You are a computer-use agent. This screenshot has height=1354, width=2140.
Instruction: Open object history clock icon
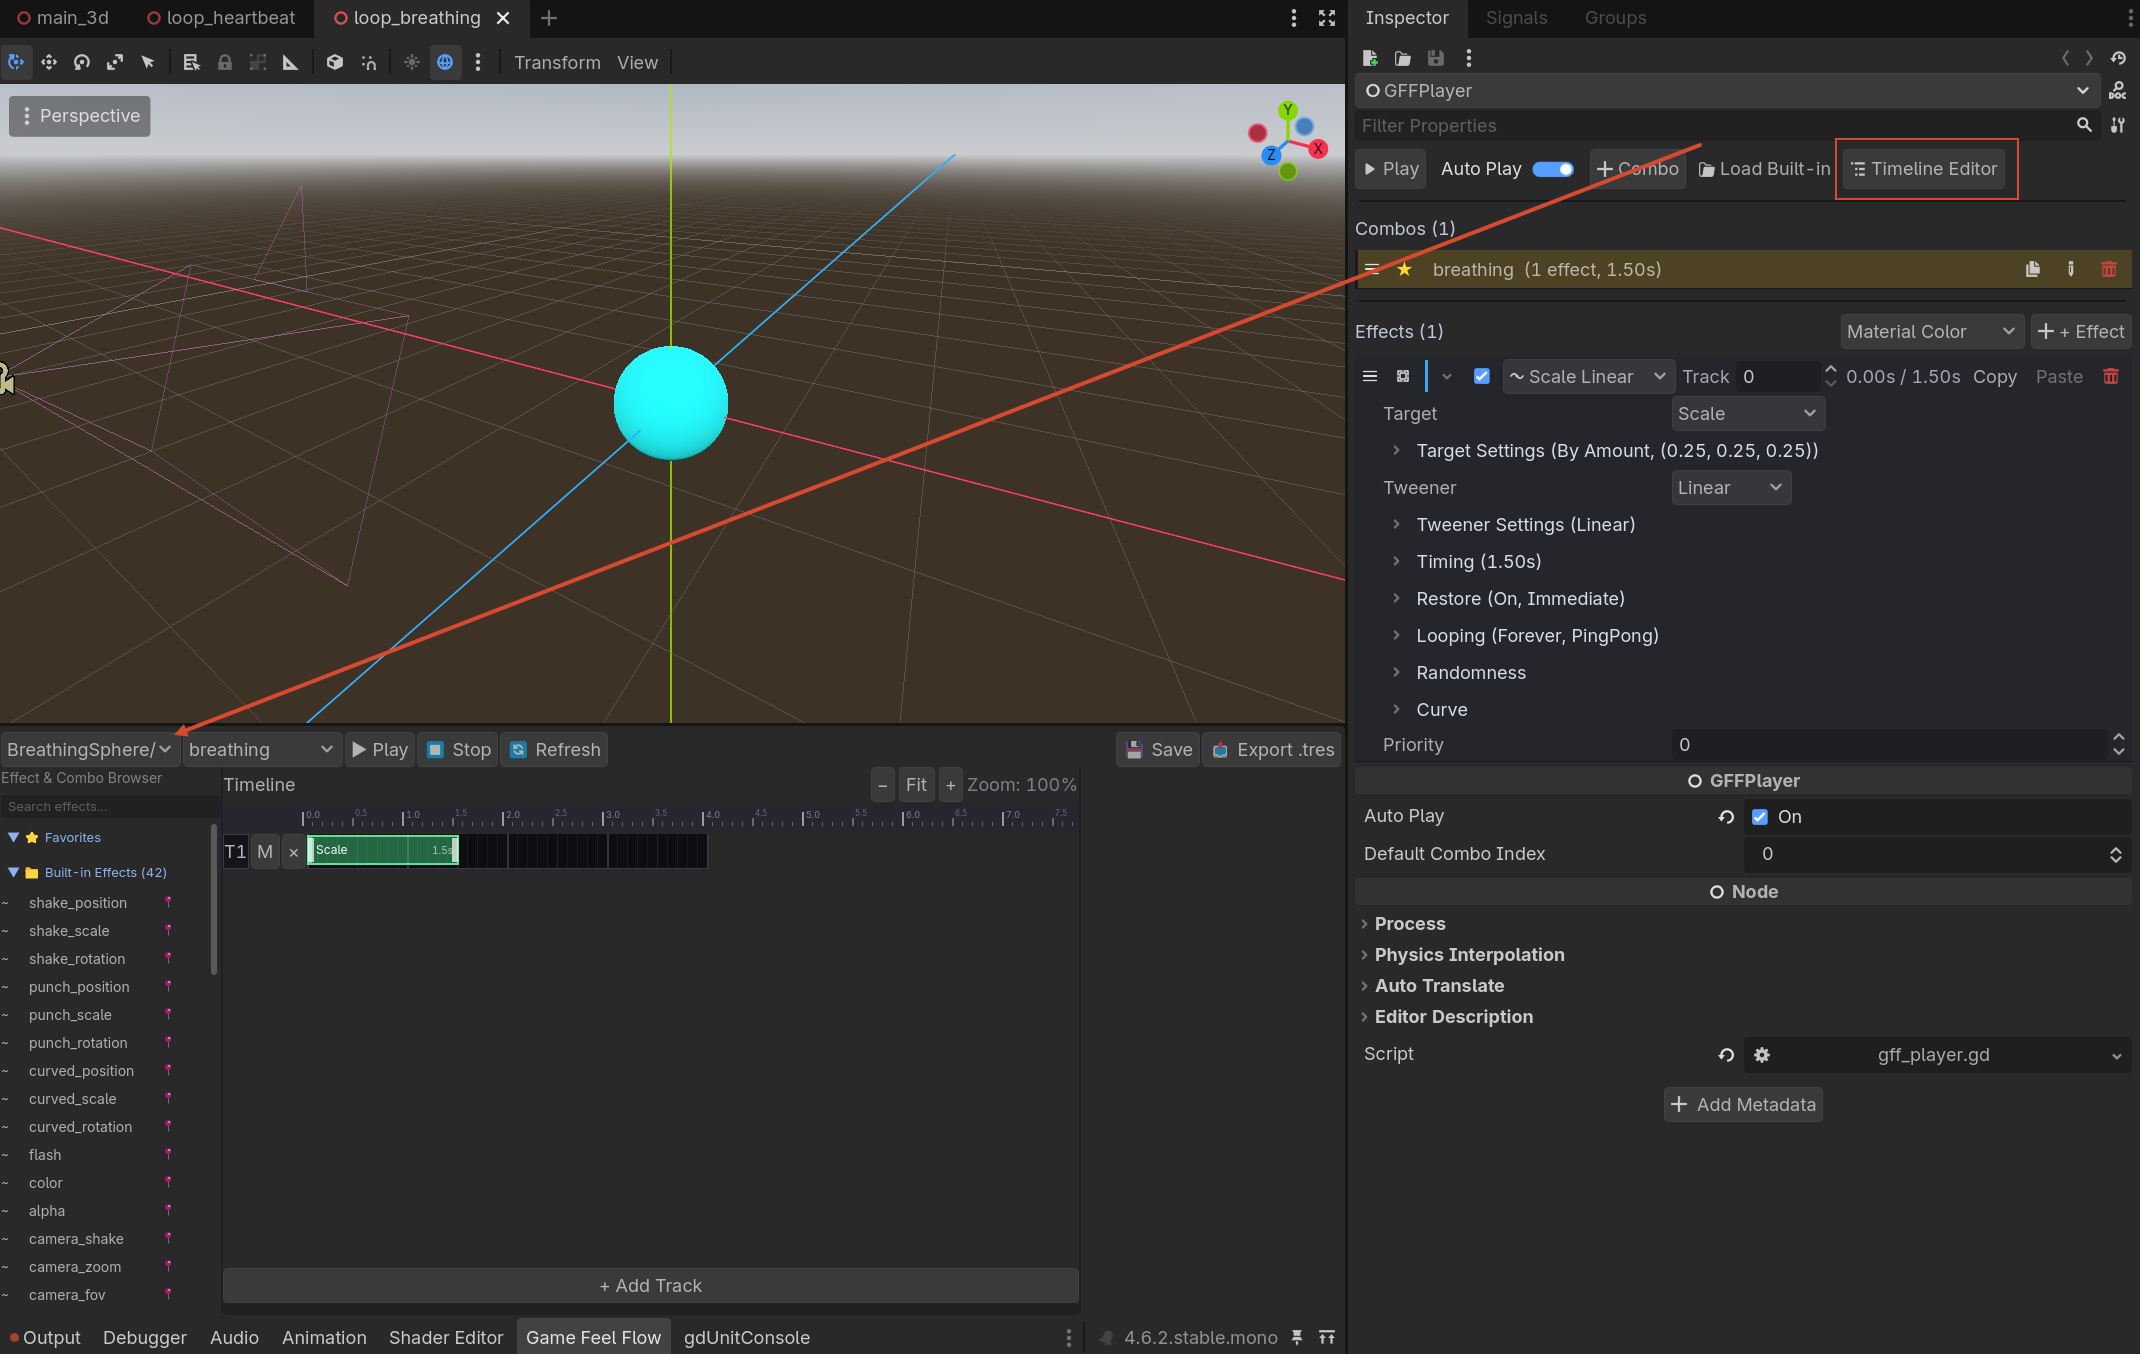2118,58
